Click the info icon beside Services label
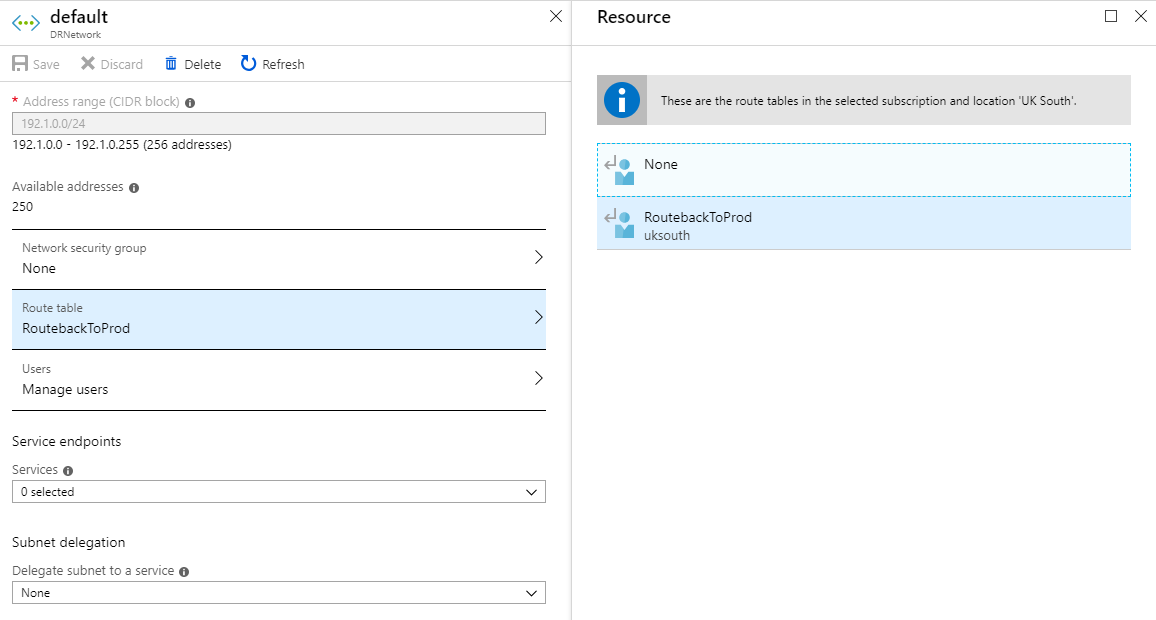Screen dimensions: 1156x620 (x=68, y=471)
